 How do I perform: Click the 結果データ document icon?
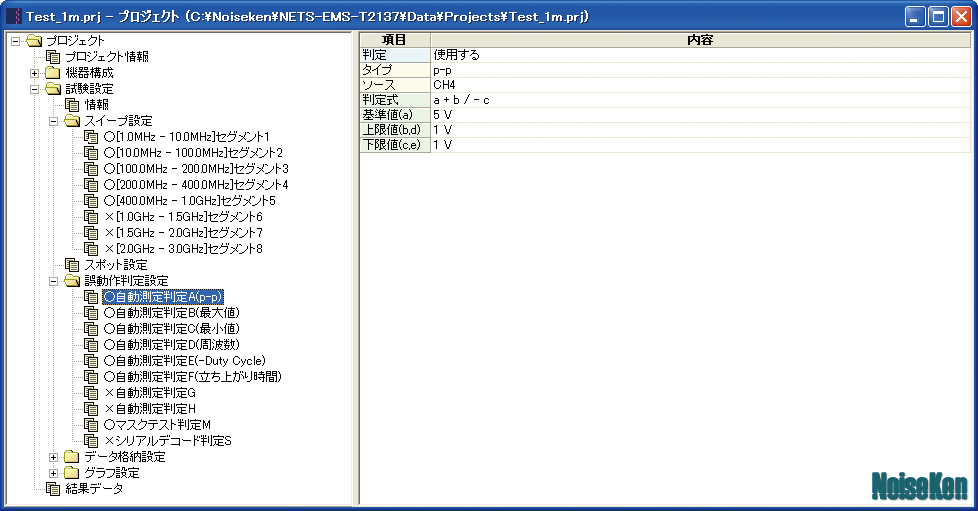53,489
